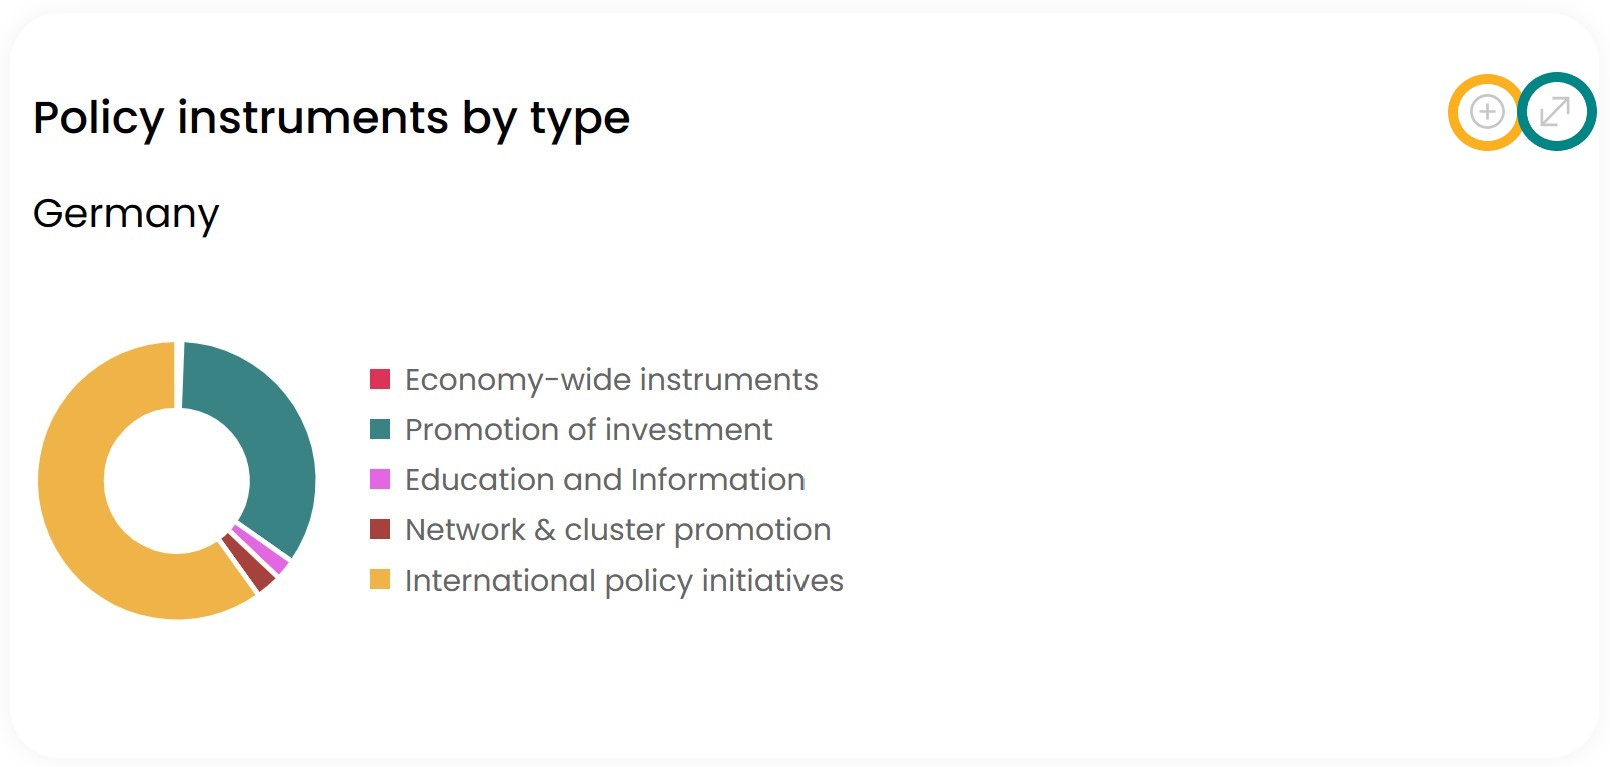
Task: Hide Network & cluster promotion via its legend label
Action: [x=617, y=530]
